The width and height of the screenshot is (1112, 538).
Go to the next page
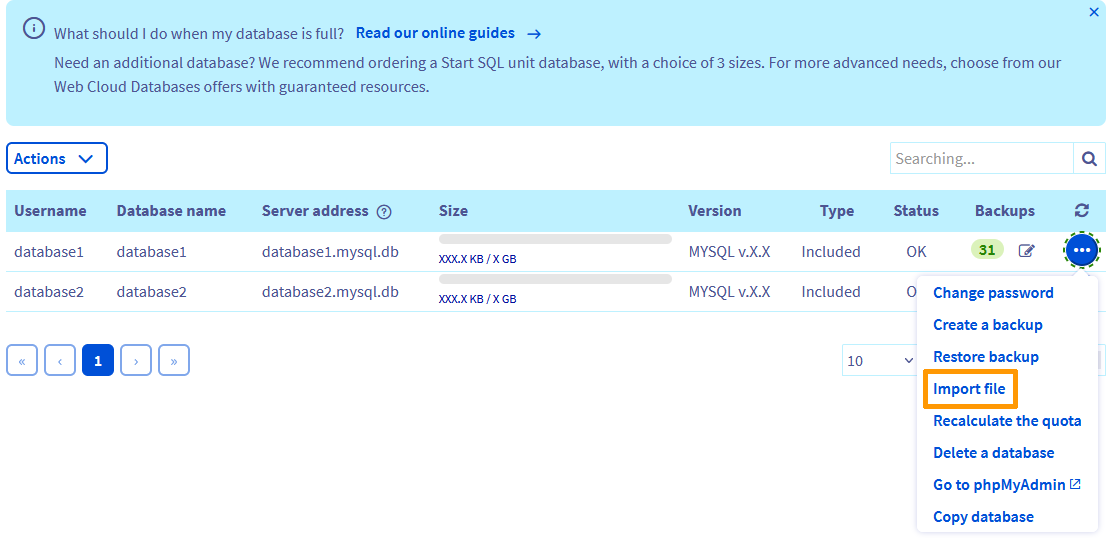coord(136,361)
